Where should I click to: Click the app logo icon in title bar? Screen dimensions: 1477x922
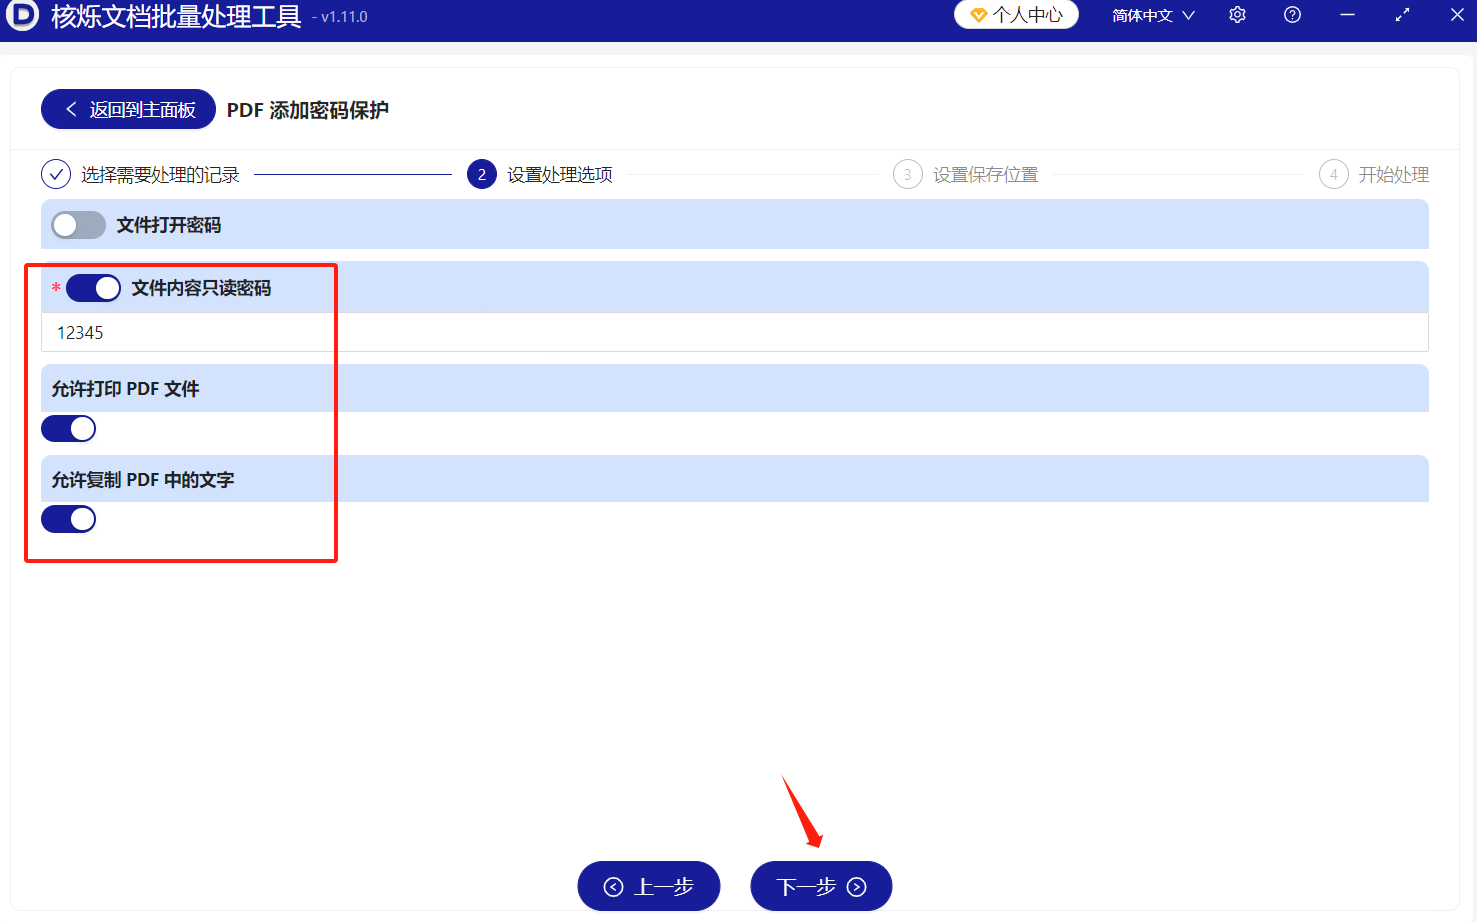21,16
